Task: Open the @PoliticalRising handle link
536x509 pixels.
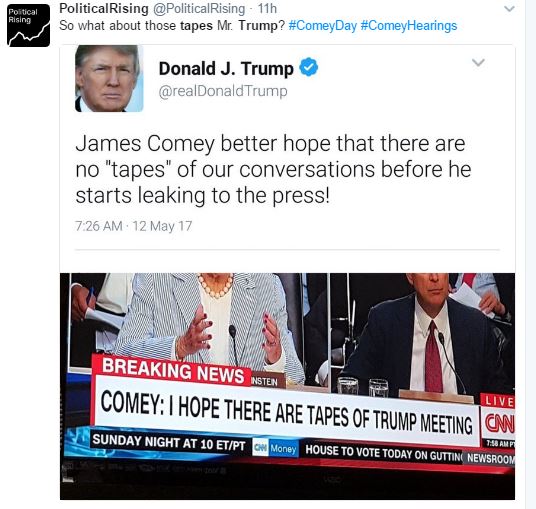Action: point(199,9)
